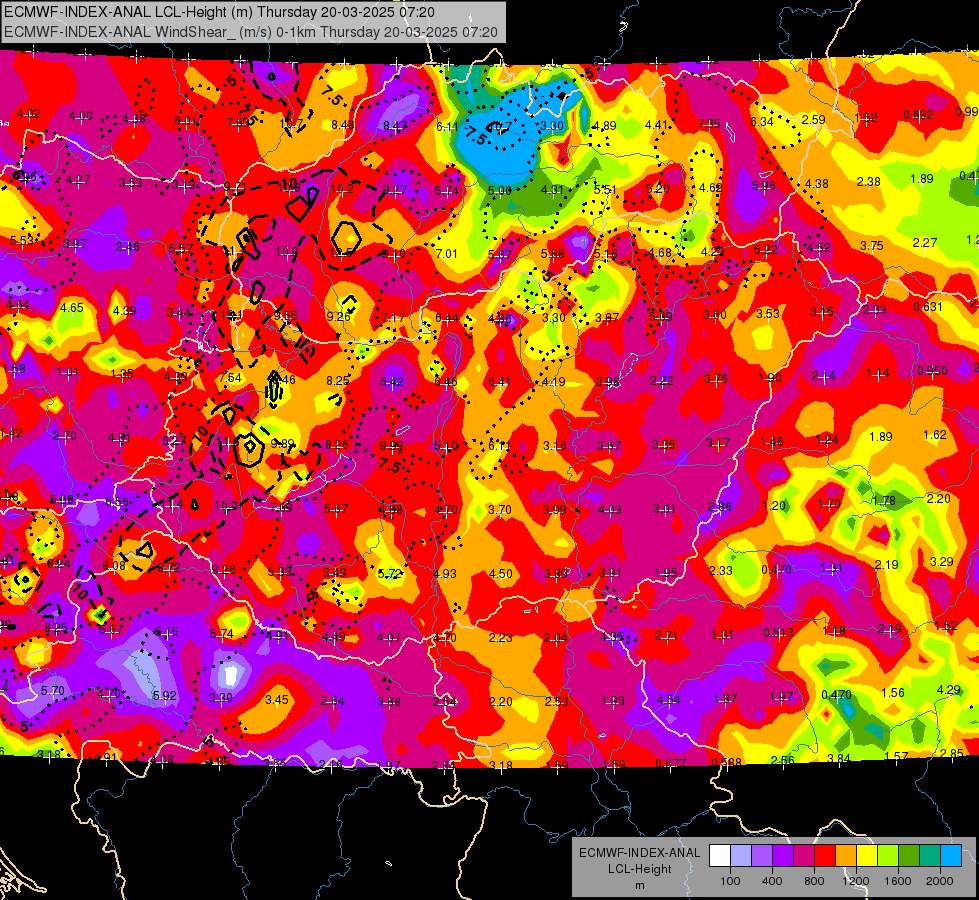The height and width of the screenshot is (900, 979).
Task: Click the grid value 2.71
Action: tap(666, 635)
